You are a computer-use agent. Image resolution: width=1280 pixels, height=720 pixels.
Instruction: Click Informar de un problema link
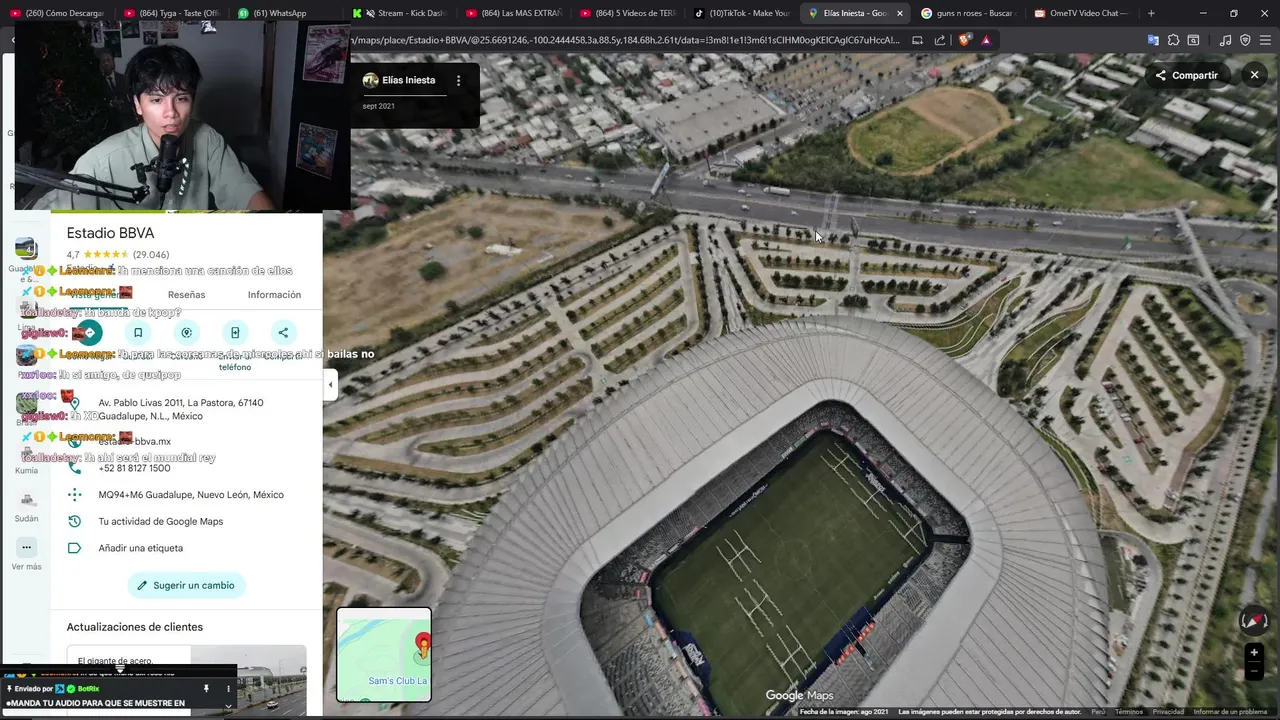(1230, 712)
